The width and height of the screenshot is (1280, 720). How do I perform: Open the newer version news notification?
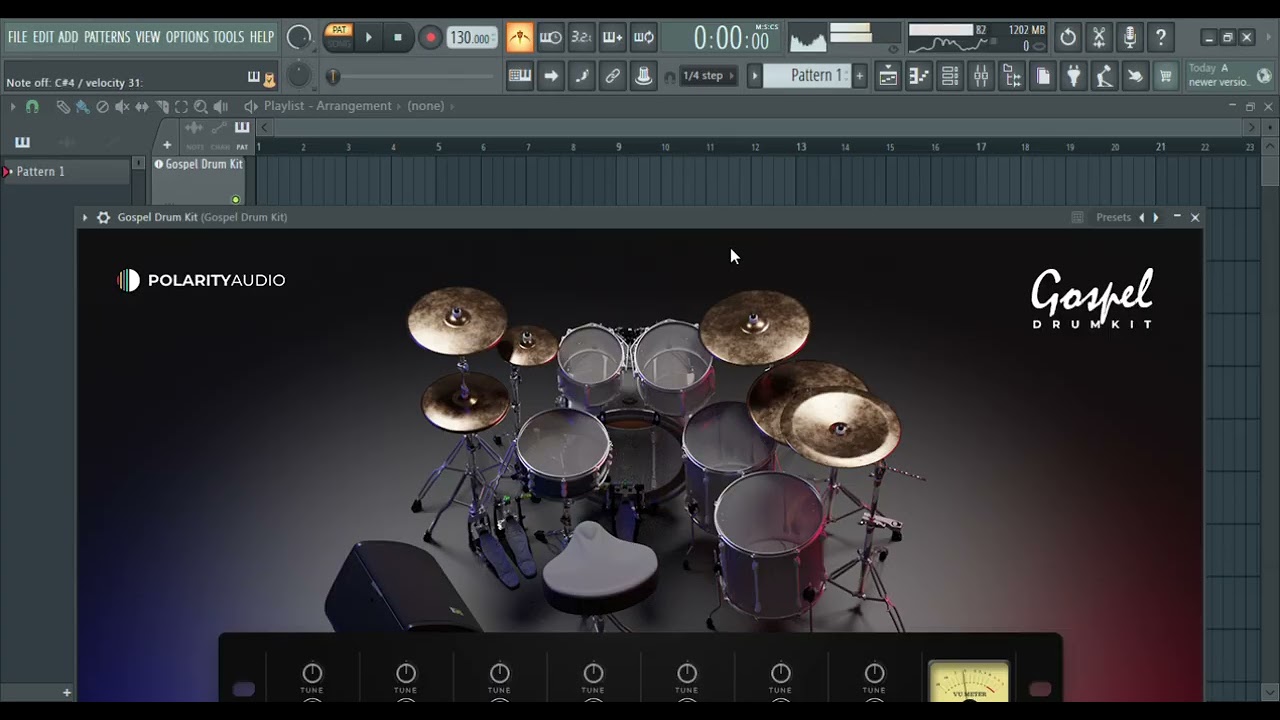1229,76
